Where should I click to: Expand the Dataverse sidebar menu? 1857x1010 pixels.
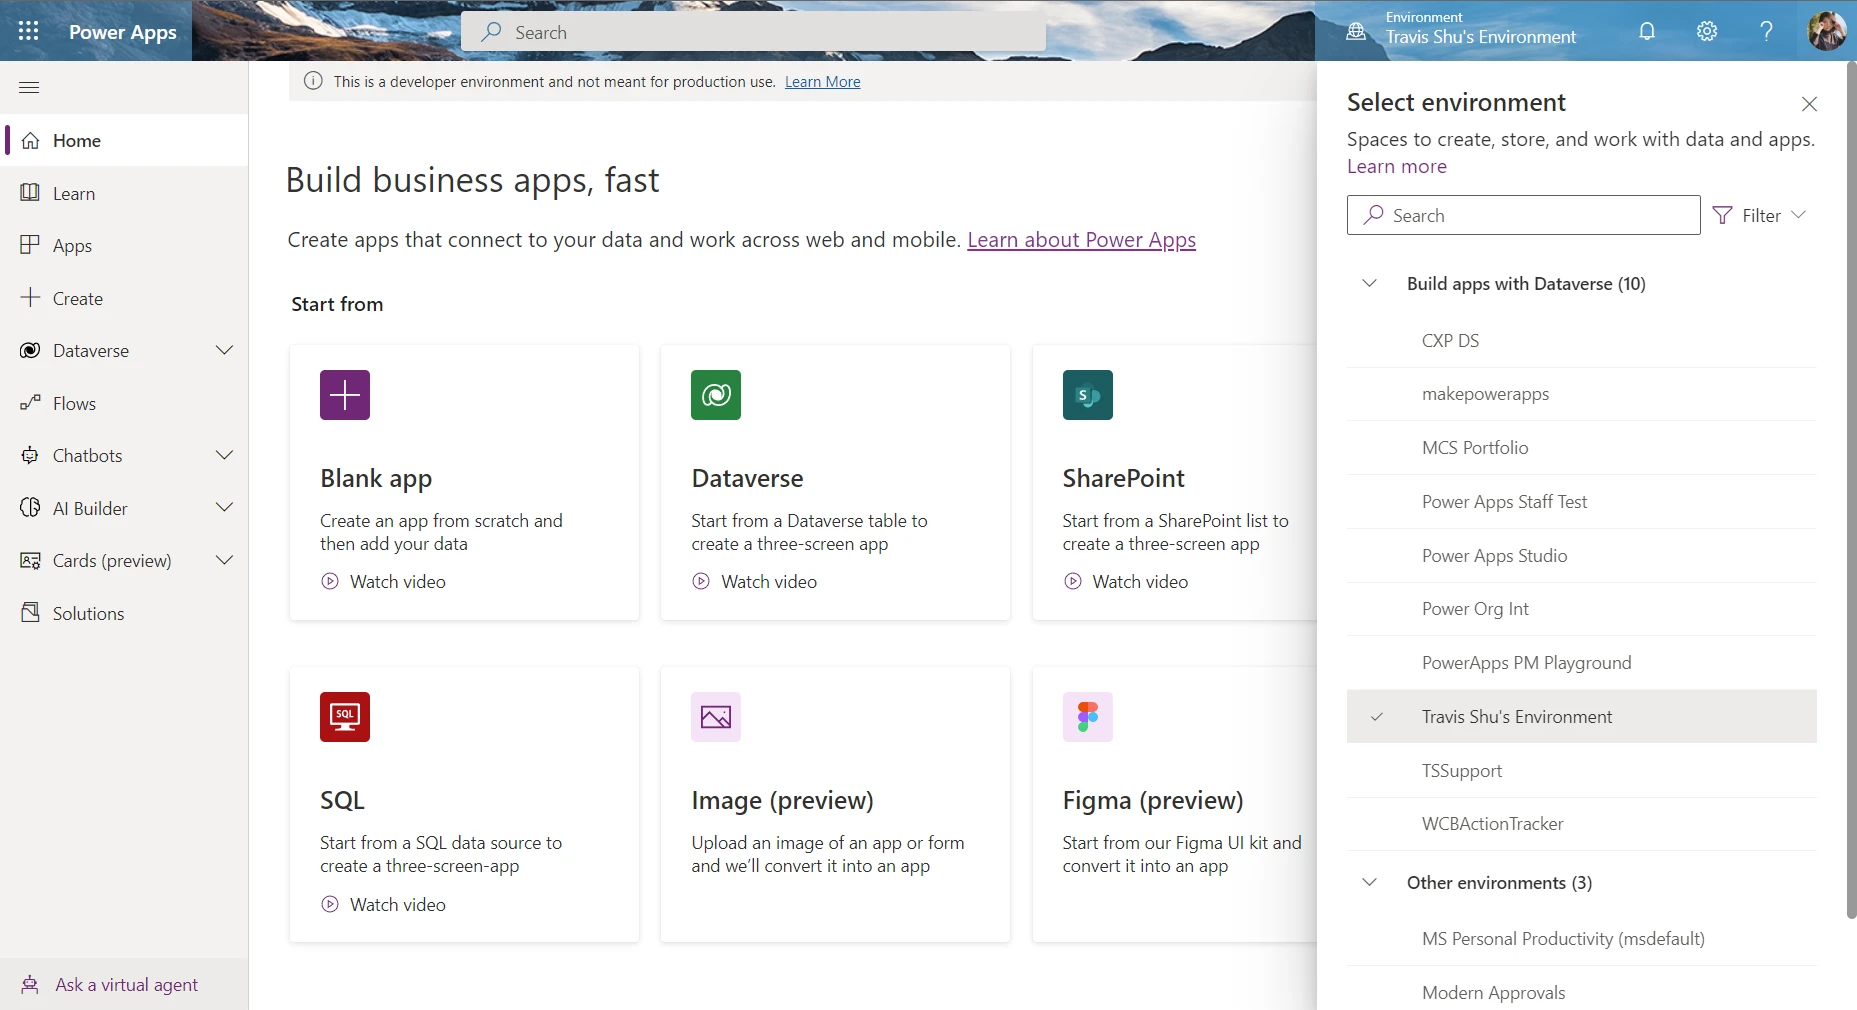224,350
